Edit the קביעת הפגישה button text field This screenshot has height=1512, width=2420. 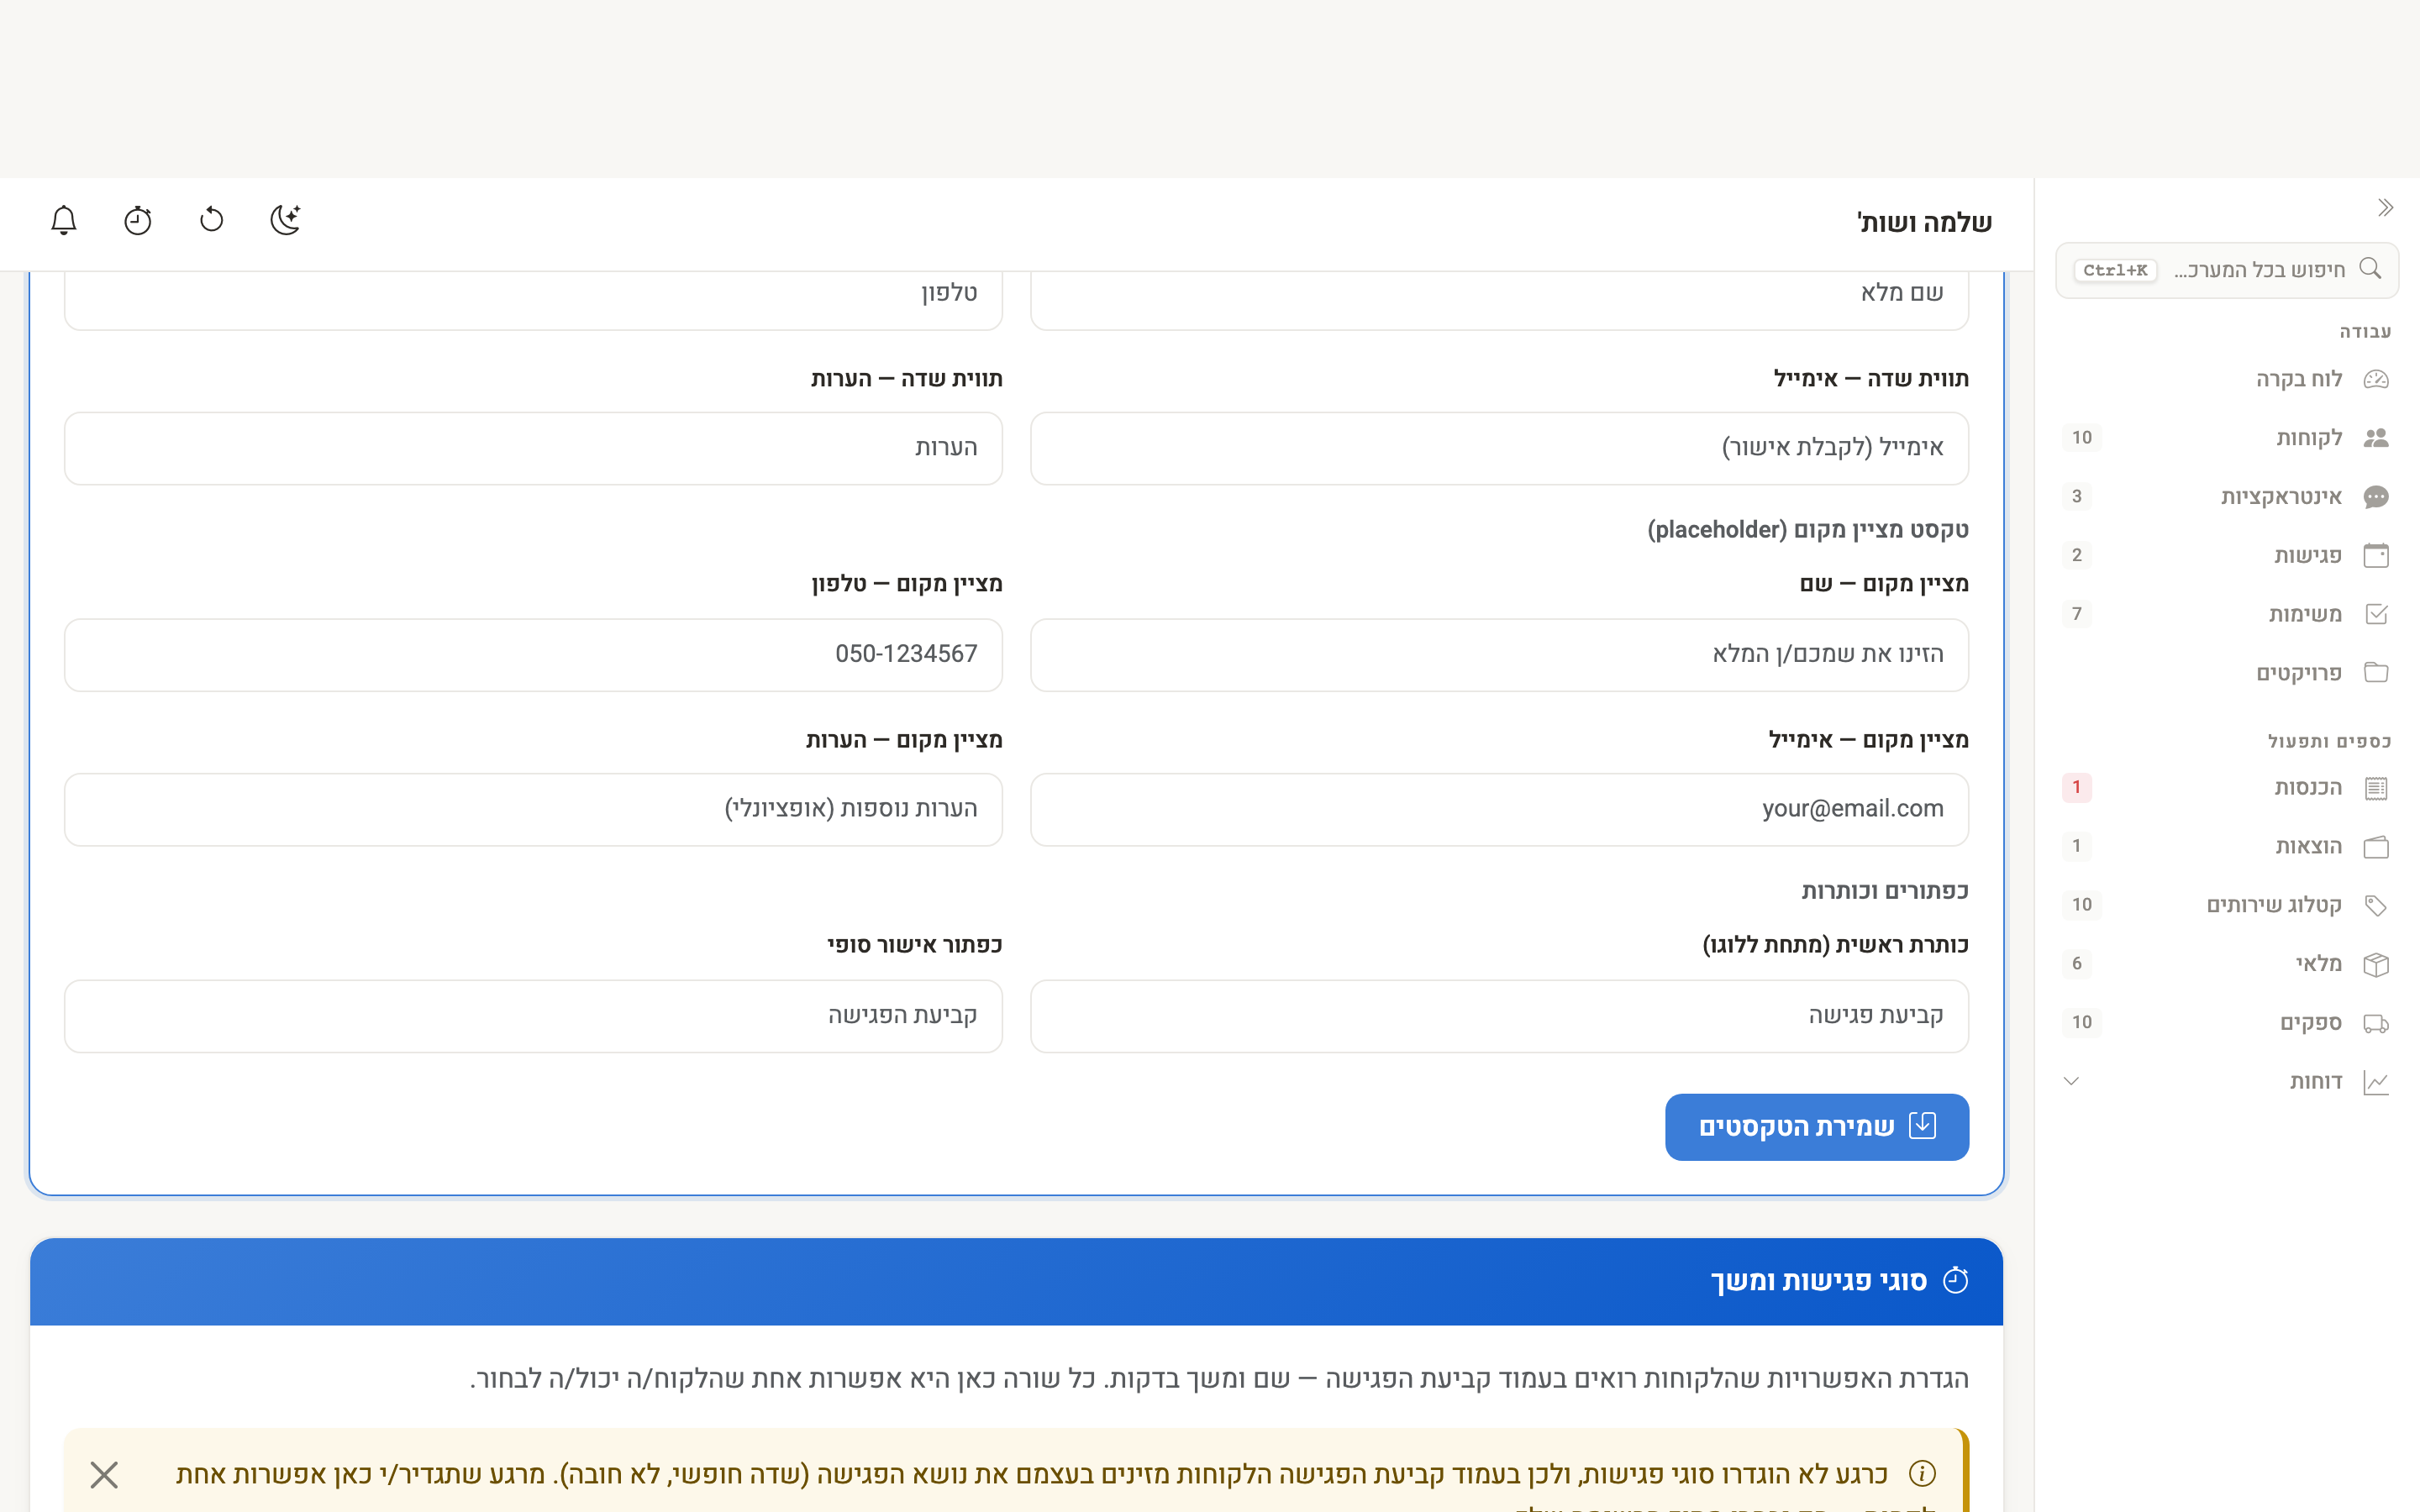tap(533, 1016)
